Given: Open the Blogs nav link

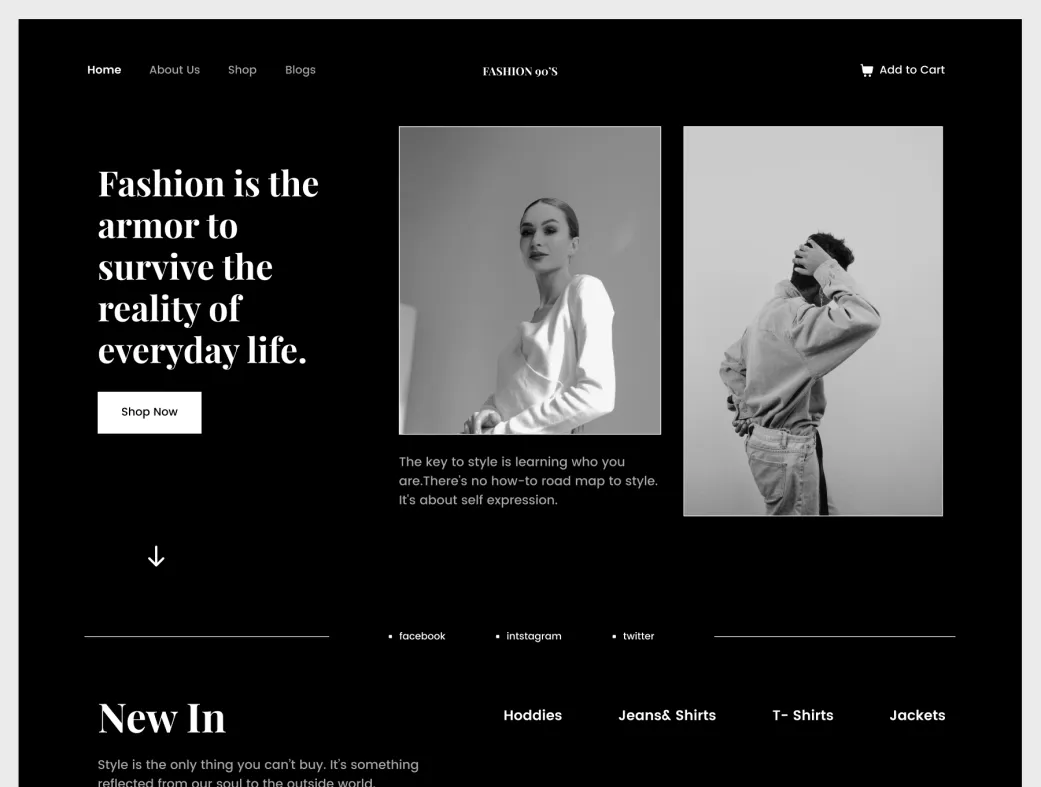Looking at the screenshot, I should tap(300, 70).
